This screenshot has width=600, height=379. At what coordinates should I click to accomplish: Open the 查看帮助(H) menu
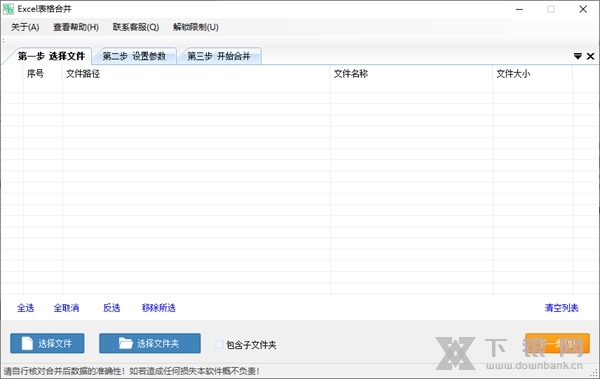pyautogui.click(x=76, y=27)
